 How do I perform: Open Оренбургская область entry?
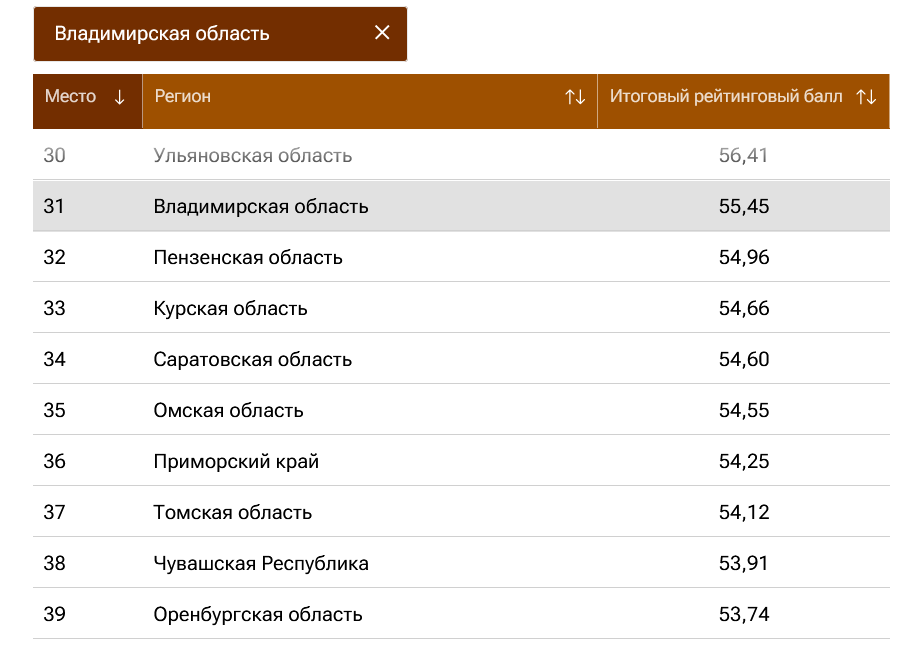[x=461, y=614]
